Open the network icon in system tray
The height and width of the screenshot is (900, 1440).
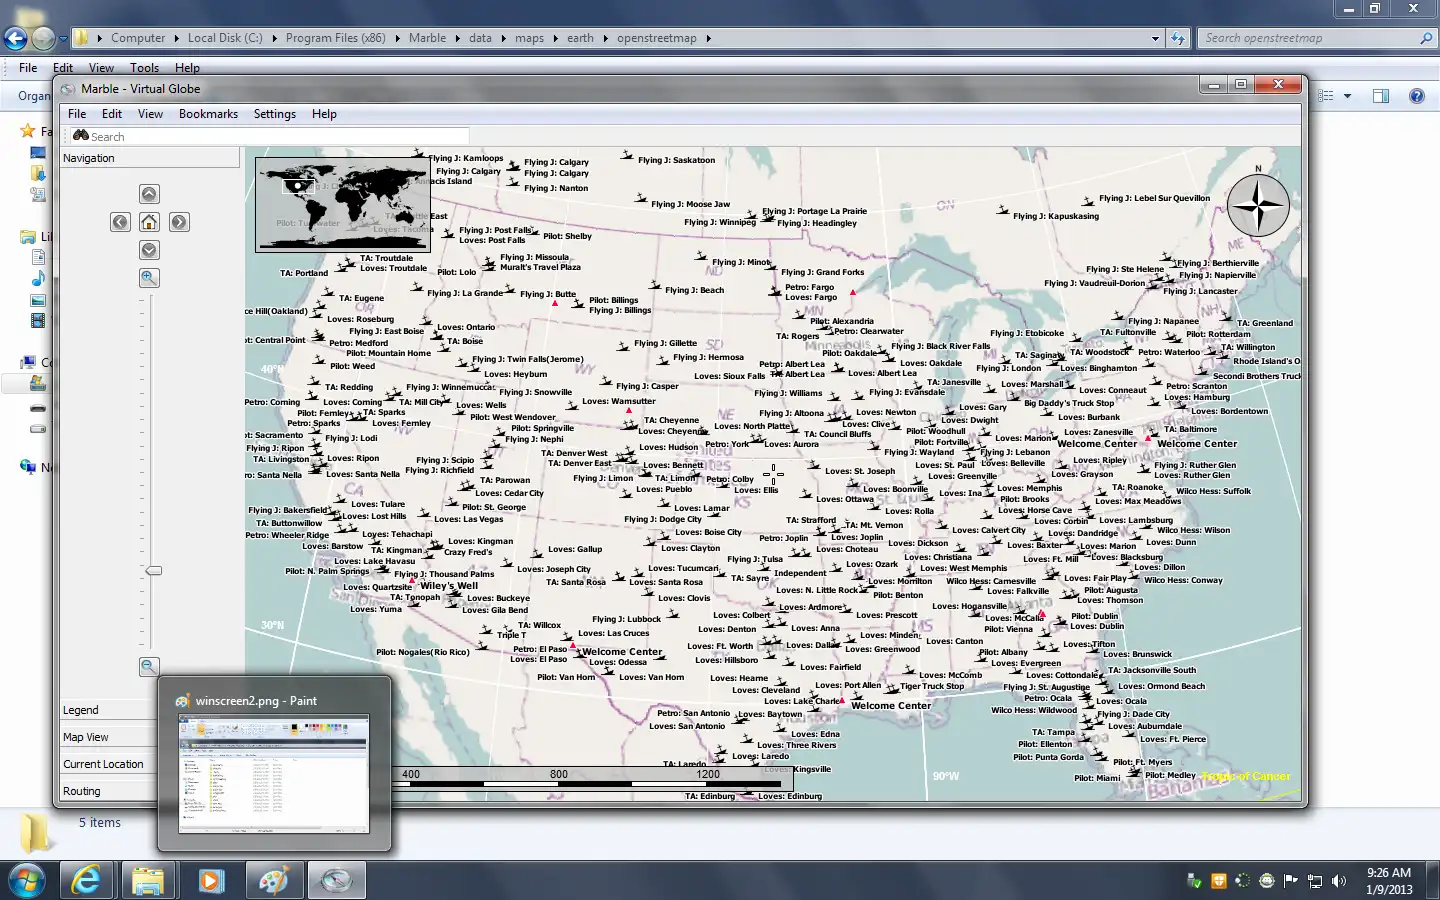click(x=1315, y=881)
